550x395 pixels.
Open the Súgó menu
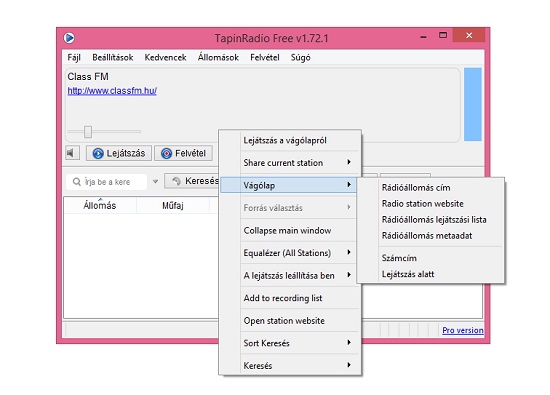pos(301,58)
